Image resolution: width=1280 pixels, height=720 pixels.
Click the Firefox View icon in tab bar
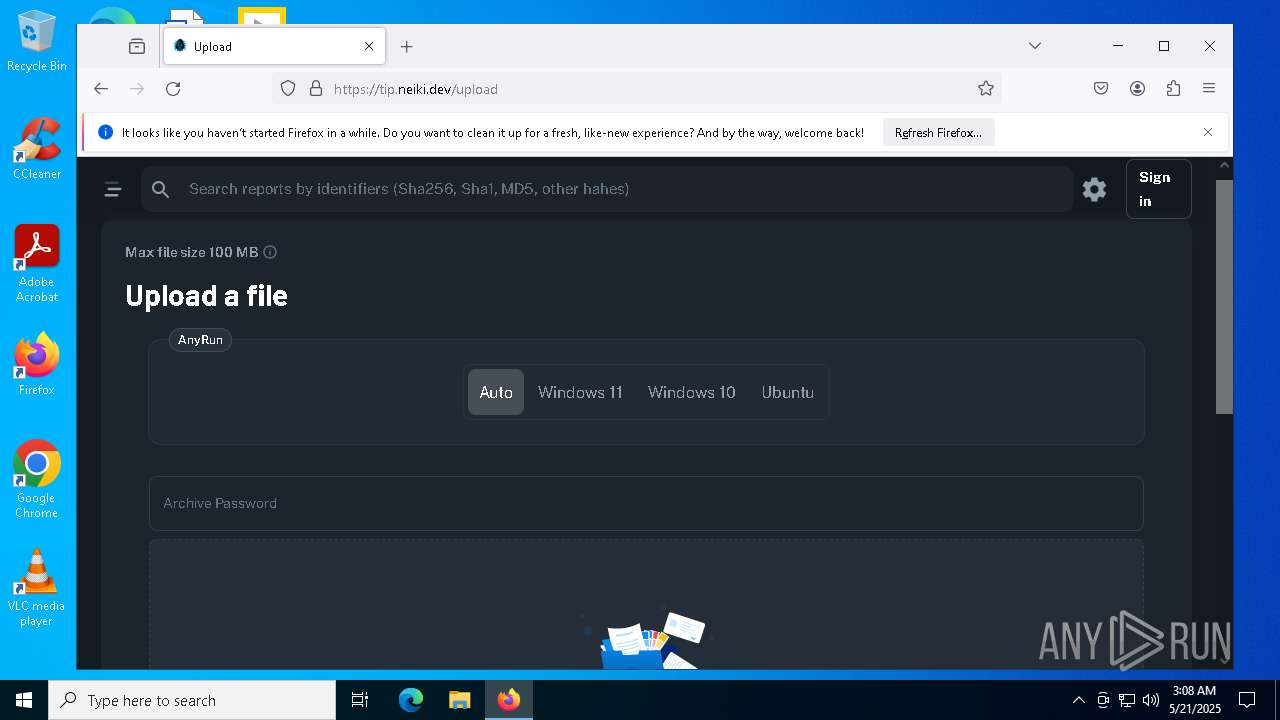point(137,46)
